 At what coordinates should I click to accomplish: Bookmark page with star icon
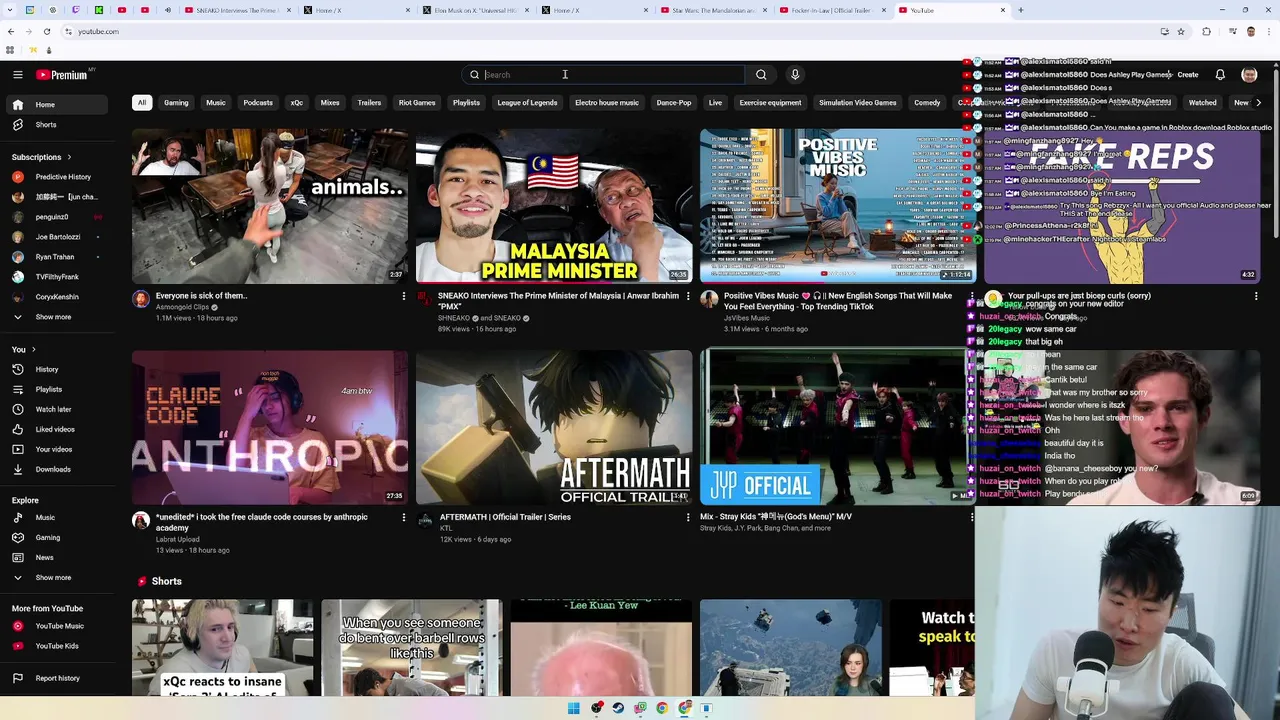click(1181, 31)
